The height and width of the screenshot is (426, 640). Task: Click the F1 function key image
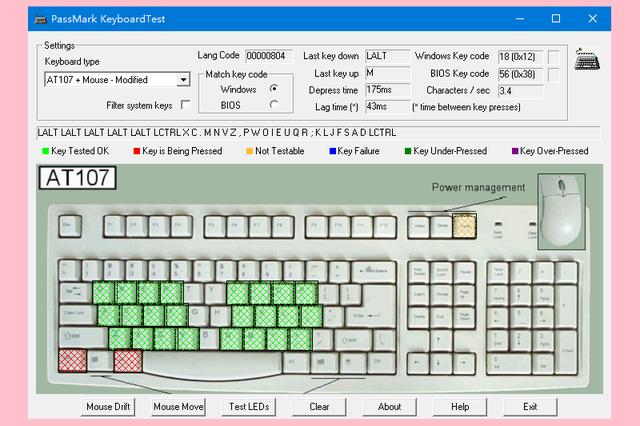click(114, 226)
